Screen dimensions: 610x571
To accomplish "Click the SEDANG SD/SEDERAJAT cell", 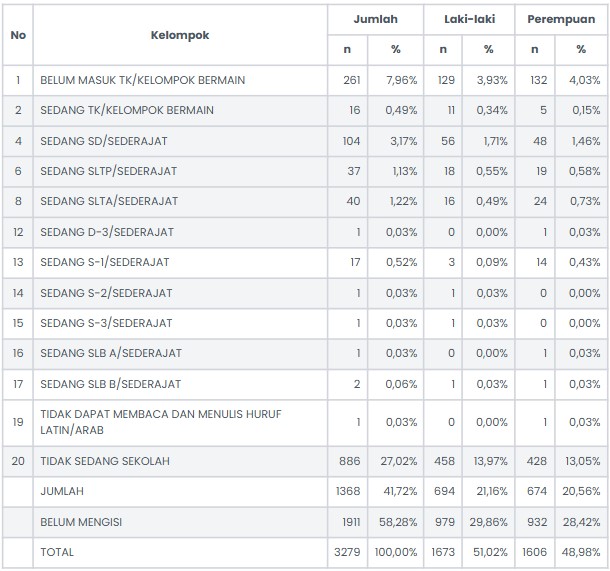I will [x=180, y=141].
